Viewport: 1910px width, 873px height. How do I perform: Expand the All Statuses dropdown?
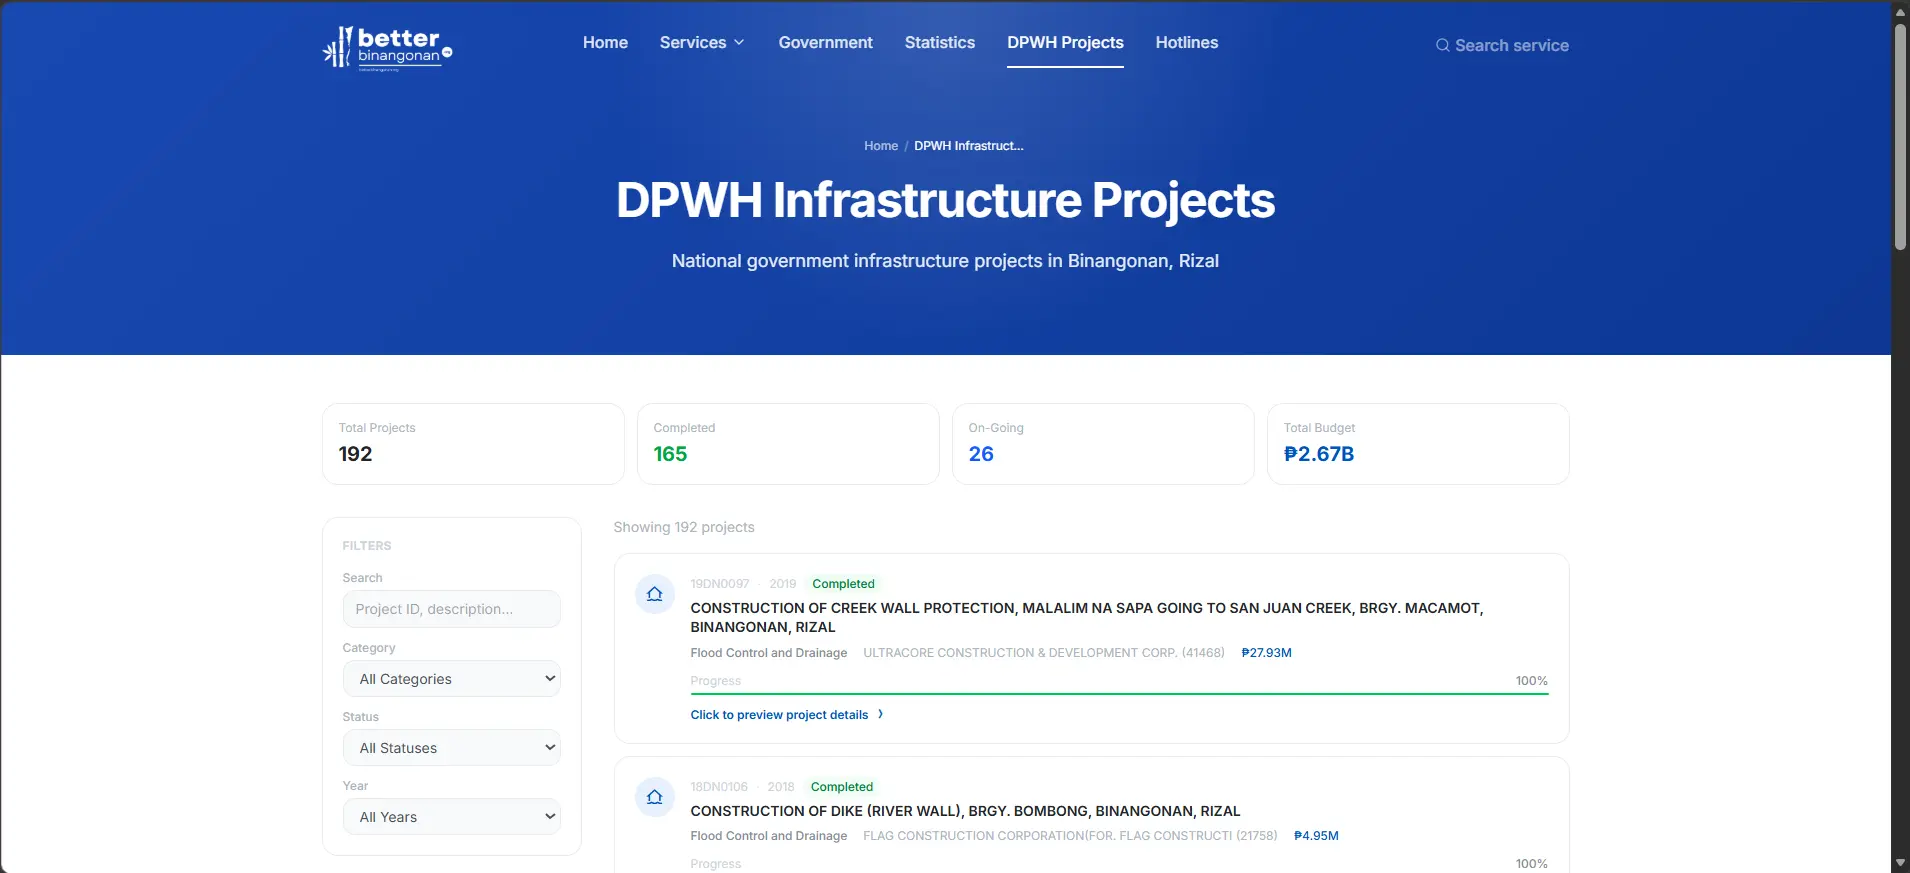452,748
